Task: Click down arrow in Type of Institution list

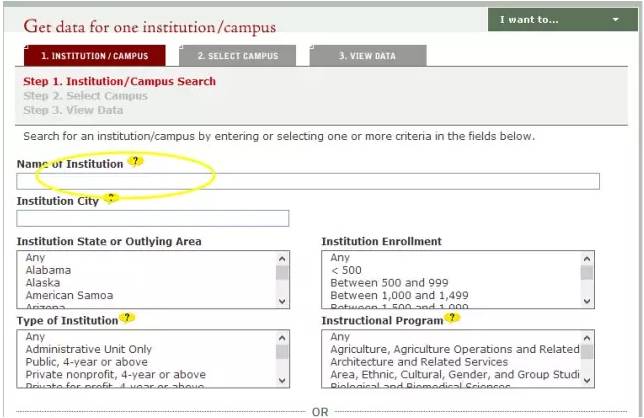Action: [282, 380]
